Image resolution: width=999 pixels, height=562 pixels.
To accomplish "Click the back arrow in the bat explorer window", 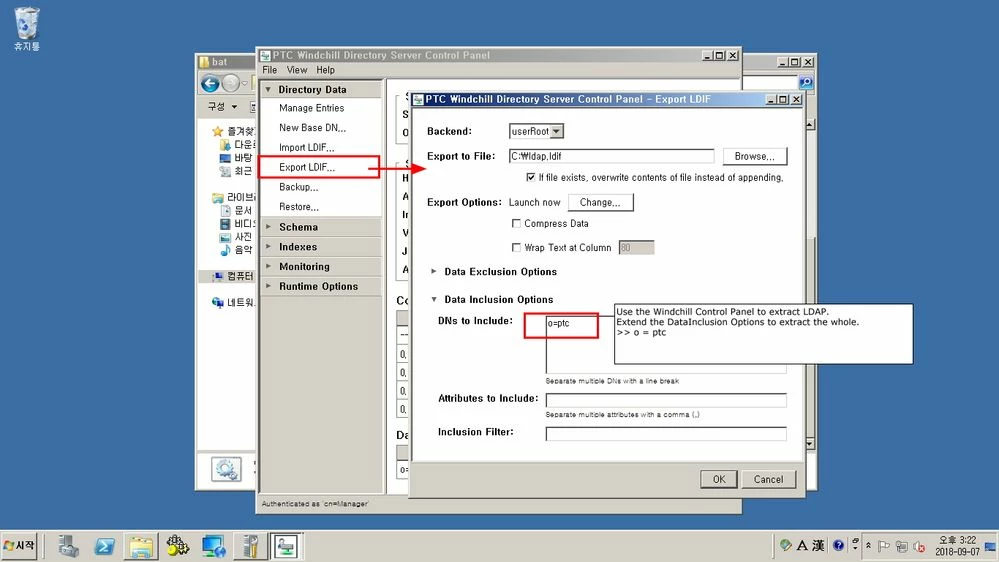I will pos(210,83).
